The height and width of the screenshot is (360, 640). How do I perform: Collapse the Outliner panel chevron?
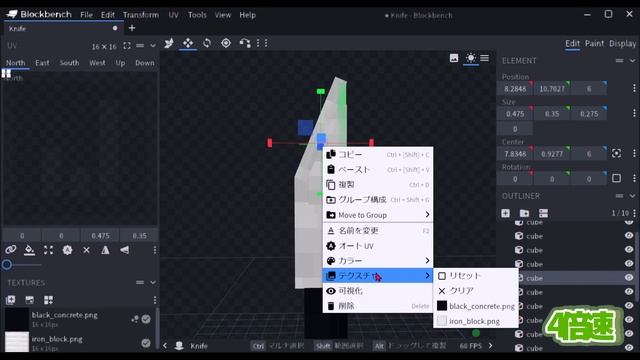[632, 196]
